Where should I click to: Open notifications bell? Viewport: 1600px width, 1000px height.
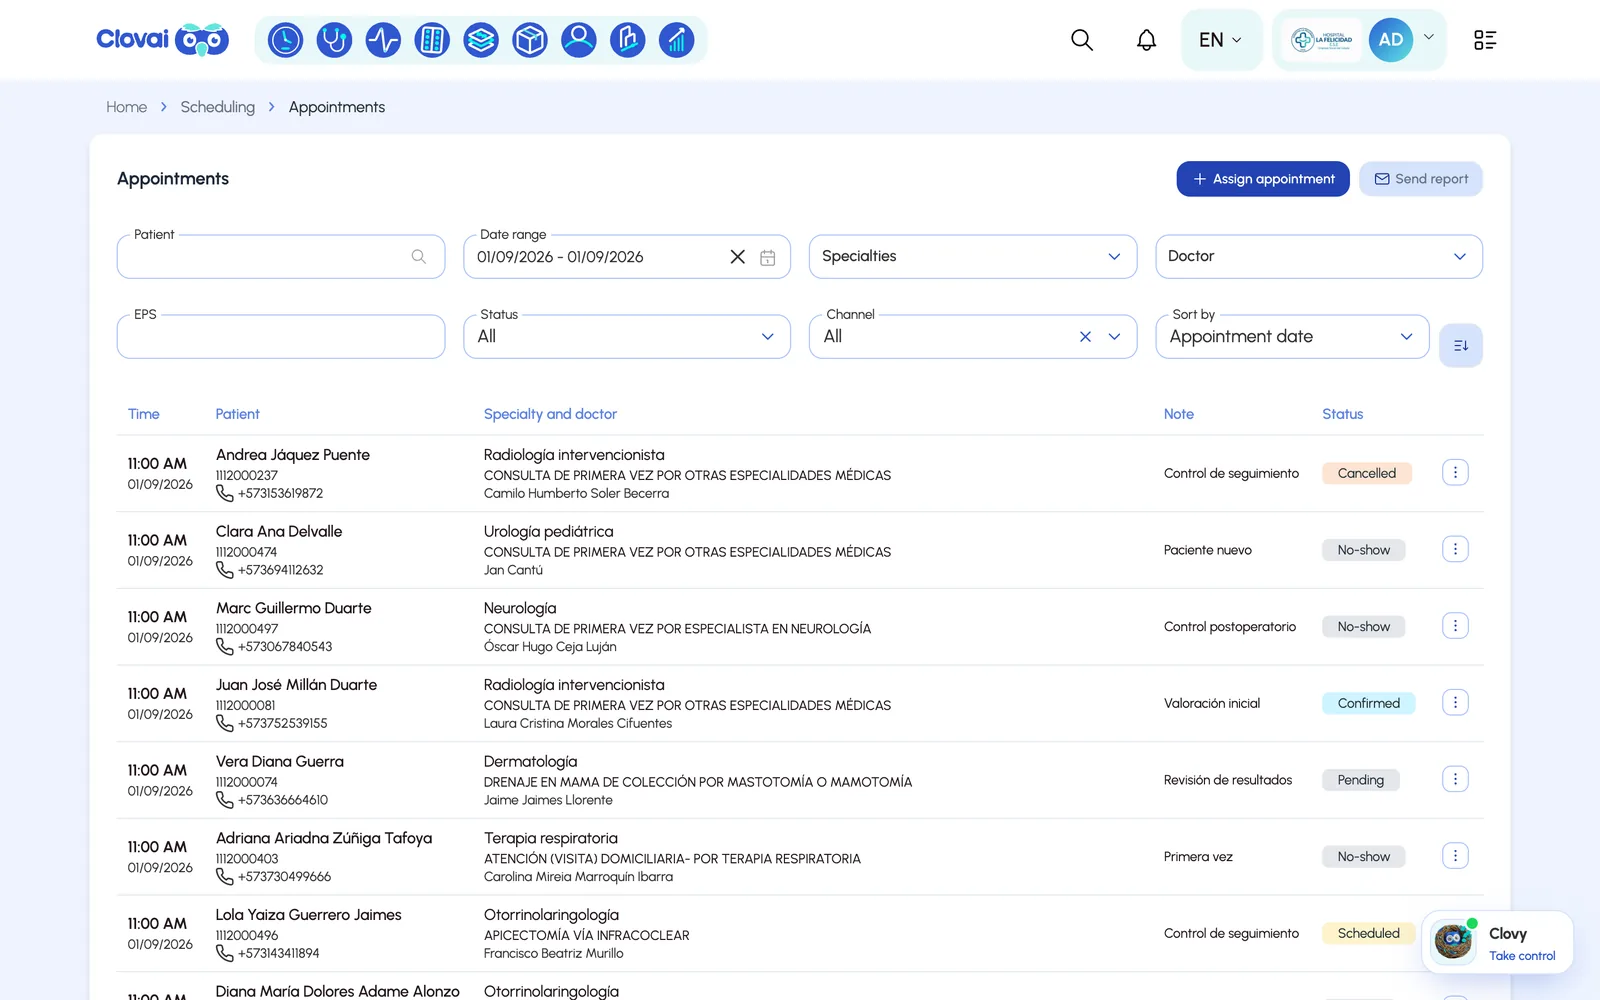pos(1146,40)
